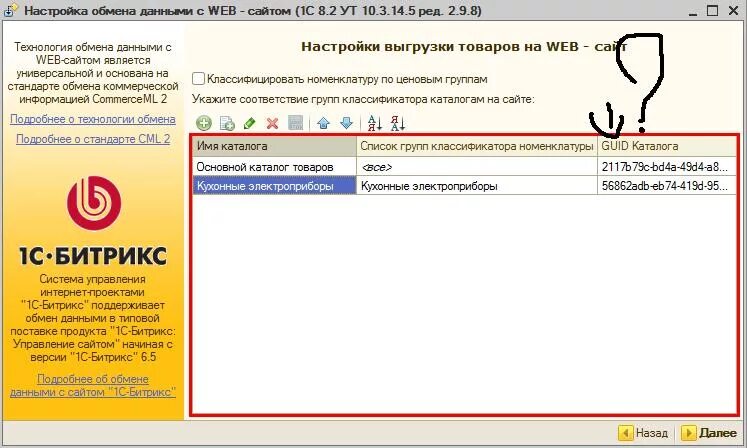The width and height of the screenshot is (747, 448).
Task: Select the highlighted Кухонные электроприборы catalog name cell
Action: tap(274, 185)
